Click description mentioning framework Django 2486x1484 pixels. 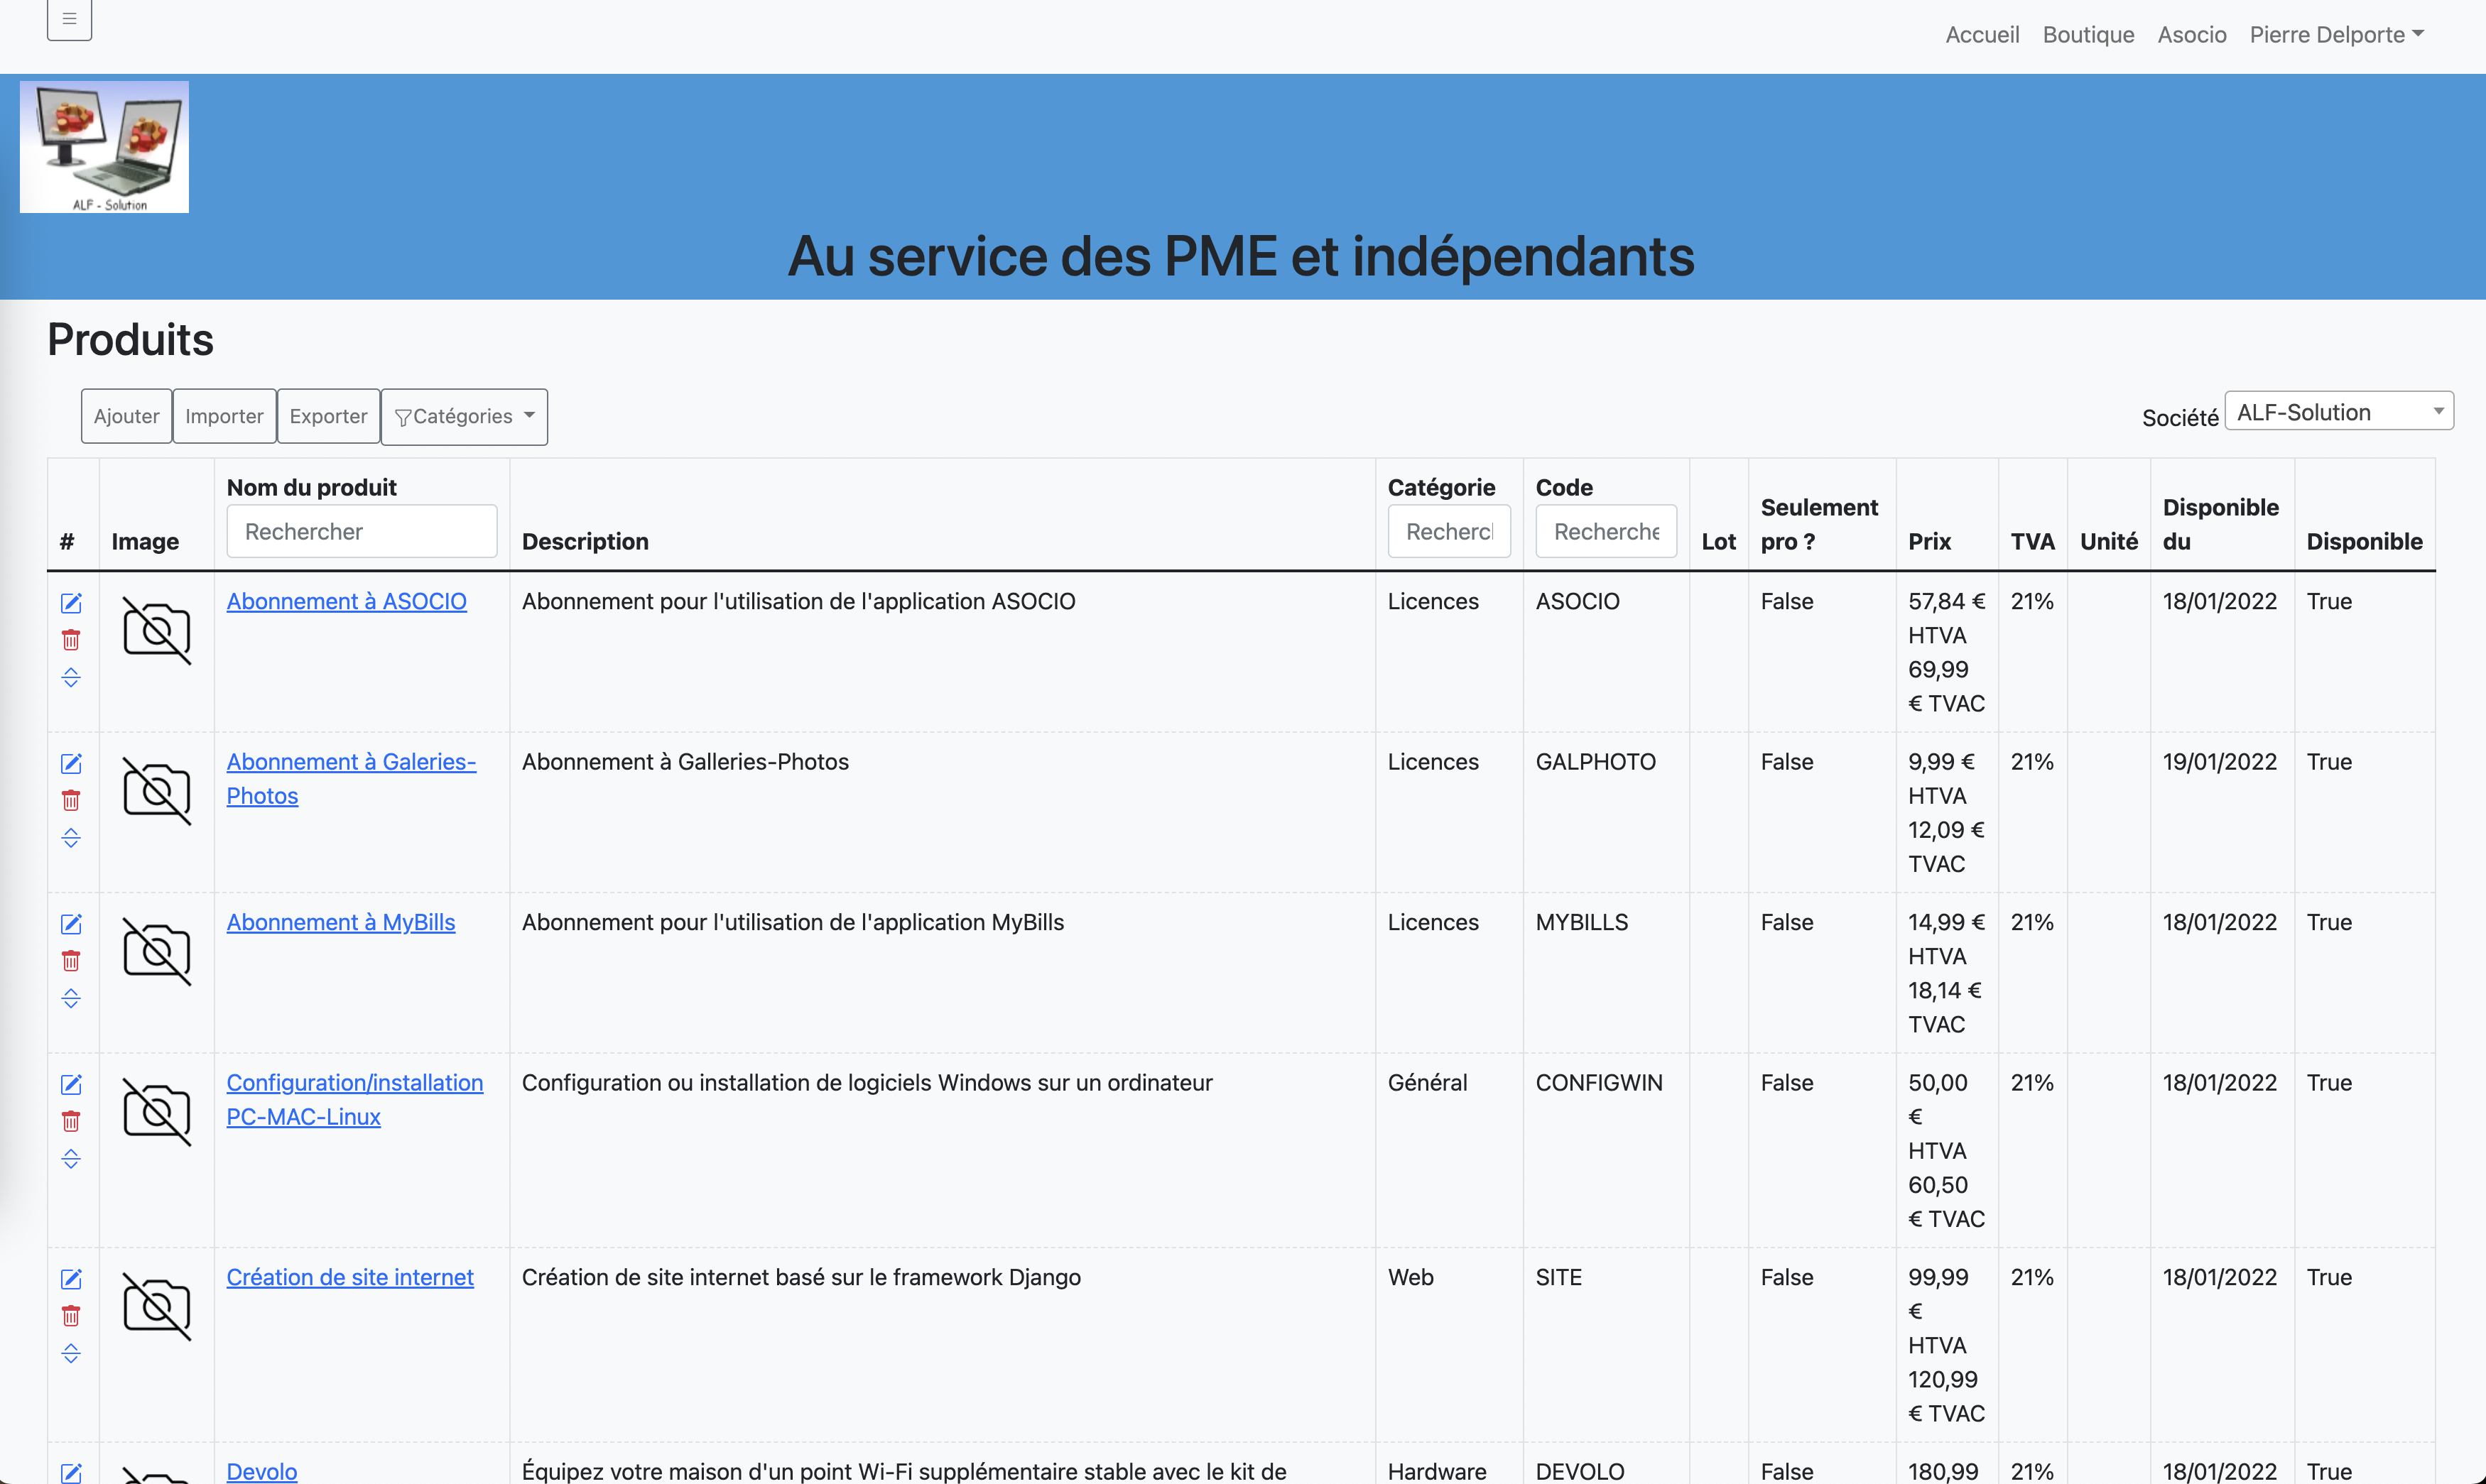pyautogui.click(x=801, y=1278)
